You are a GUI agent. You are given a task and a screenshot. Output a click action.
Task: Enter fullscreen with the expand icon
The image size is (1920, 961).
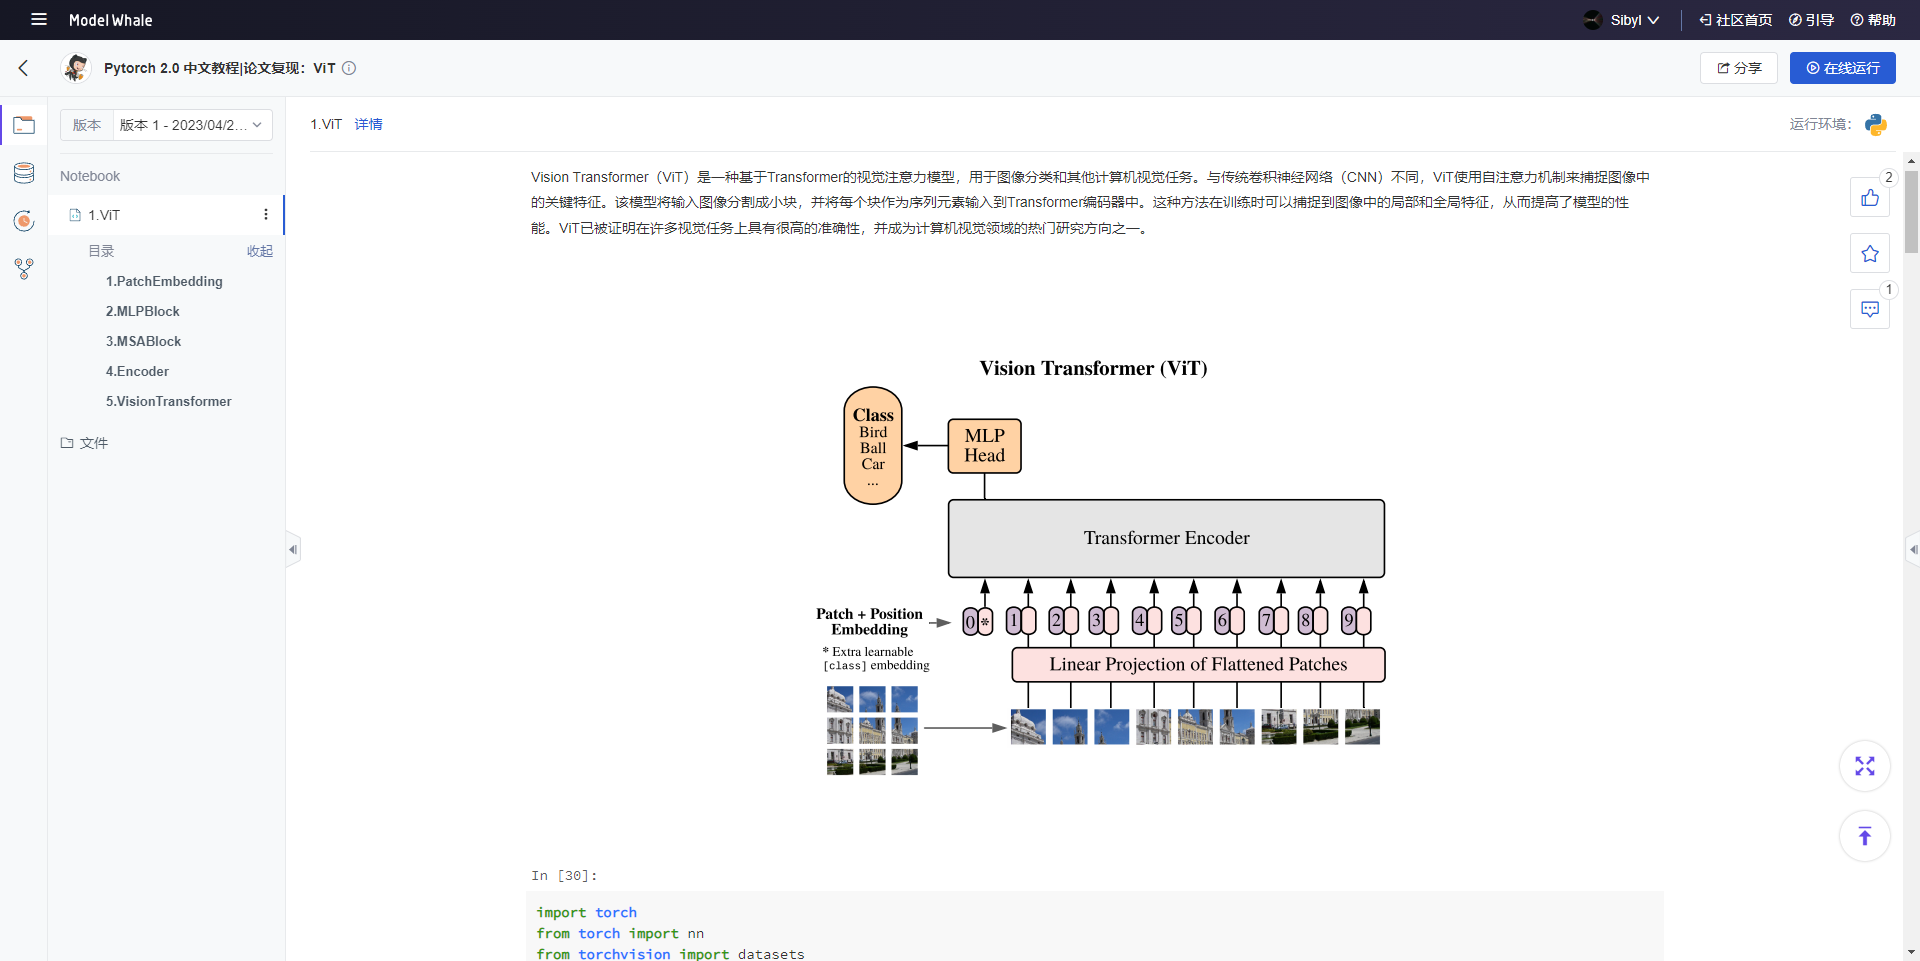pos(1864,766)
